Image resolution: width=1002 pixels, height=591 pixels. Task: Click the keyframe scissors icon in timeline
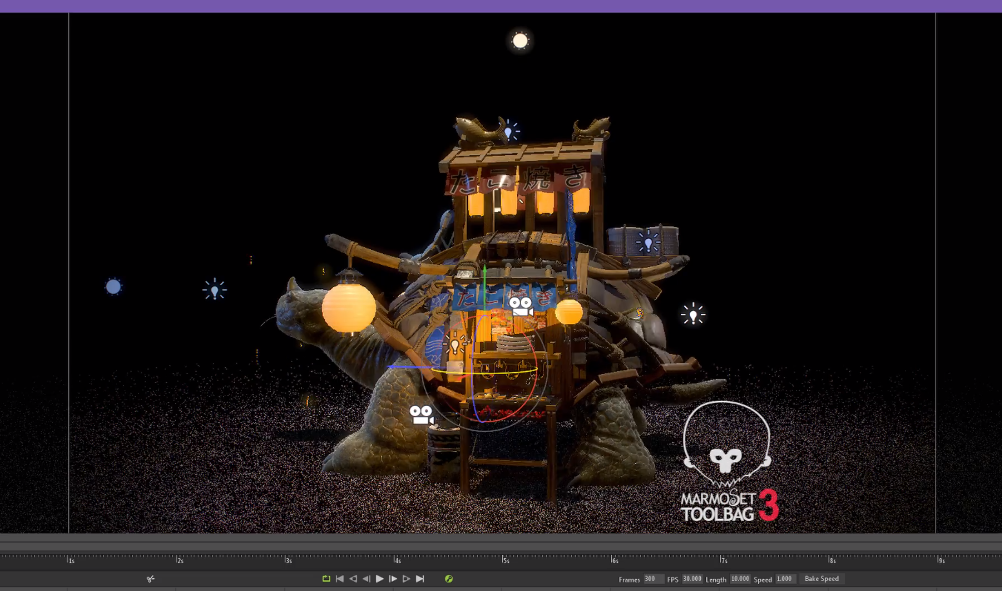(150, 579)
